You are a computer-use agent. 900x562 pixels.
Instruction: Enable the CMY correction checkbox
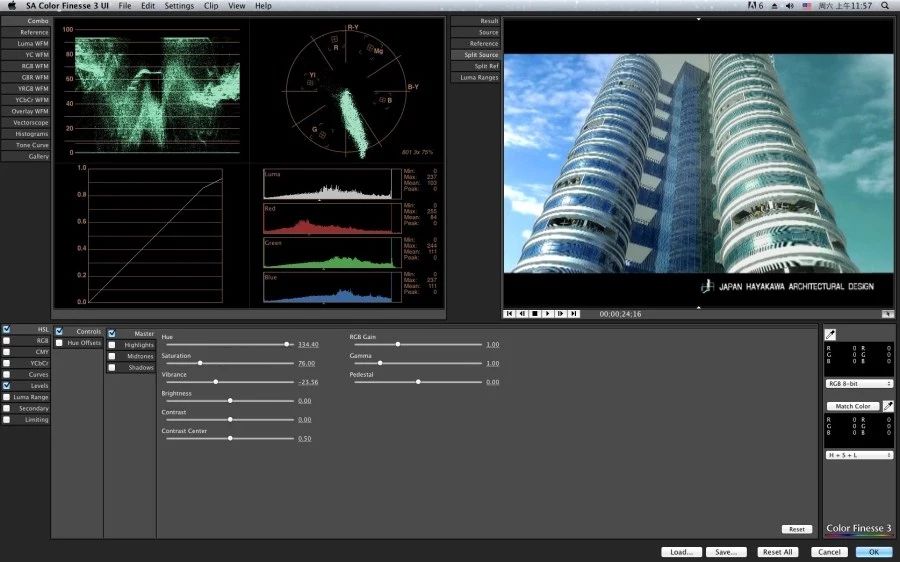point(6,352)
